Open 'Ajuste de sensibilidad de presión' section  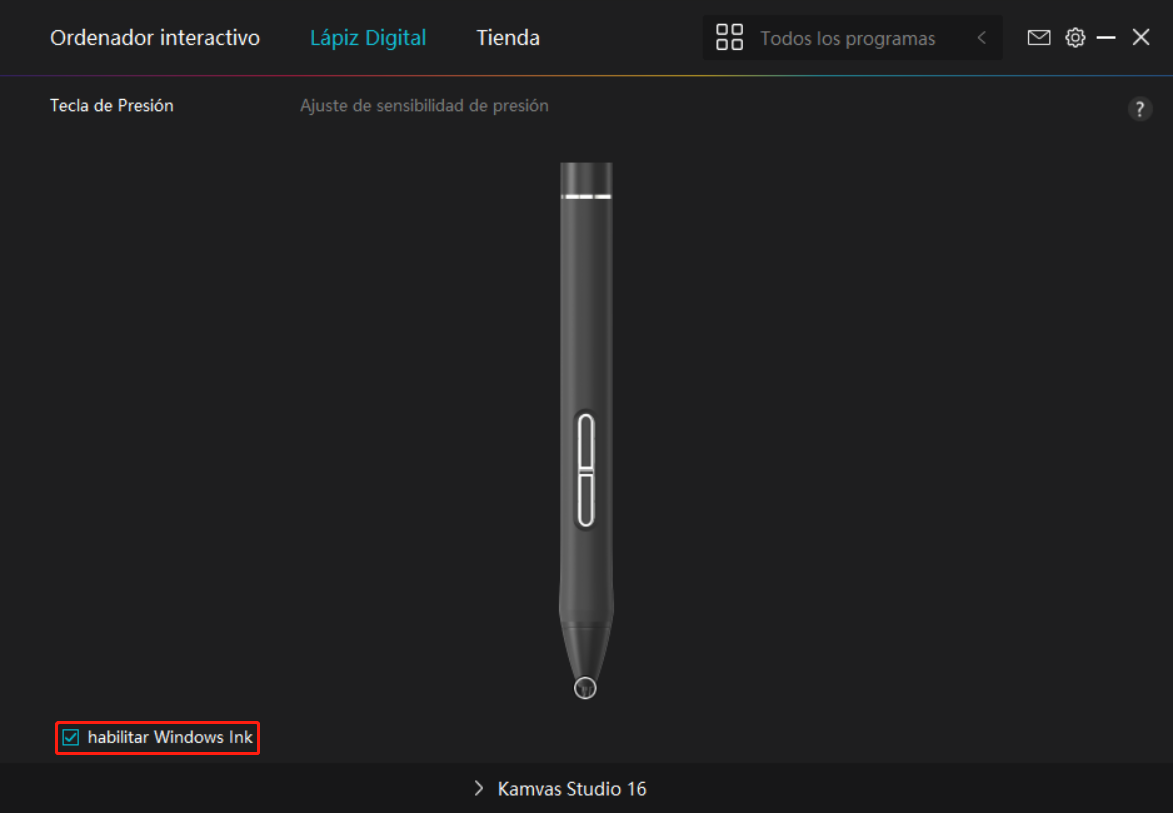click(424, 105)
